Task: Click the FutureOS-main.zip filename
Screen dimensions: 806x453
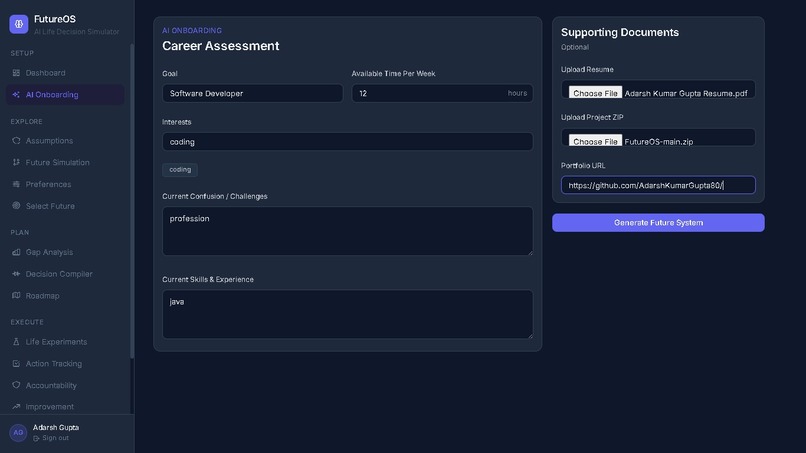Action: coord(658,142)
